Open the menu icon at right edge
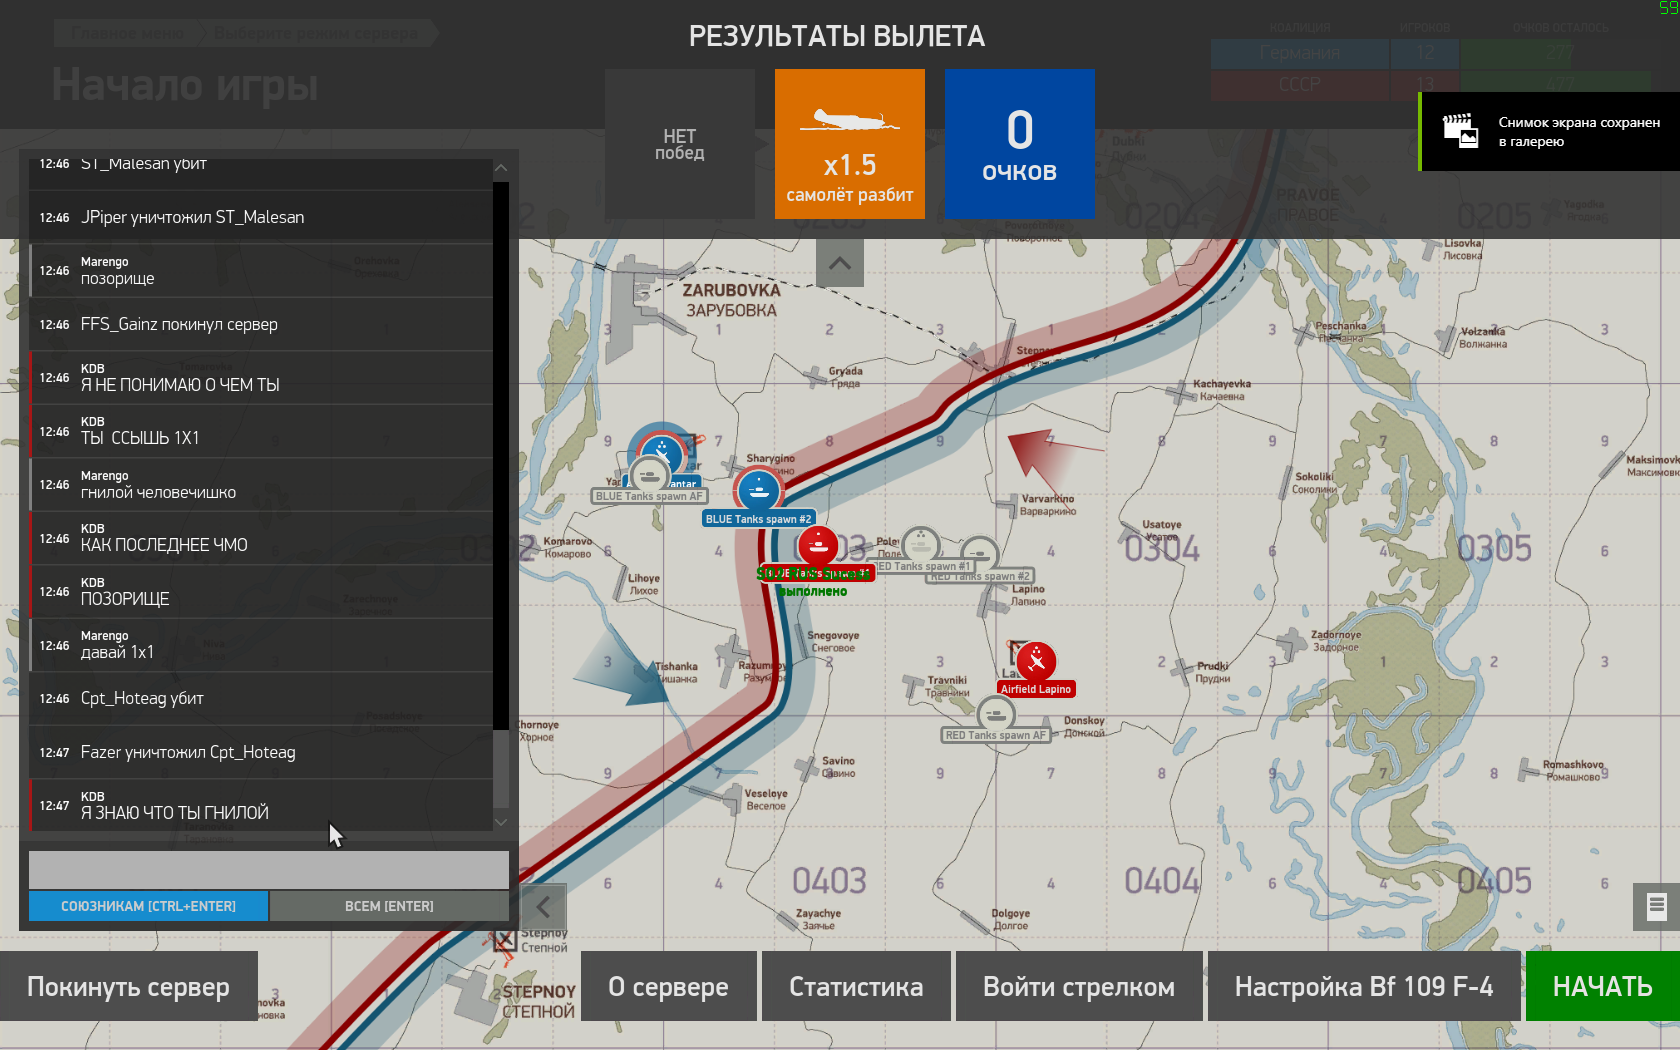 [x=1656, y=906]
